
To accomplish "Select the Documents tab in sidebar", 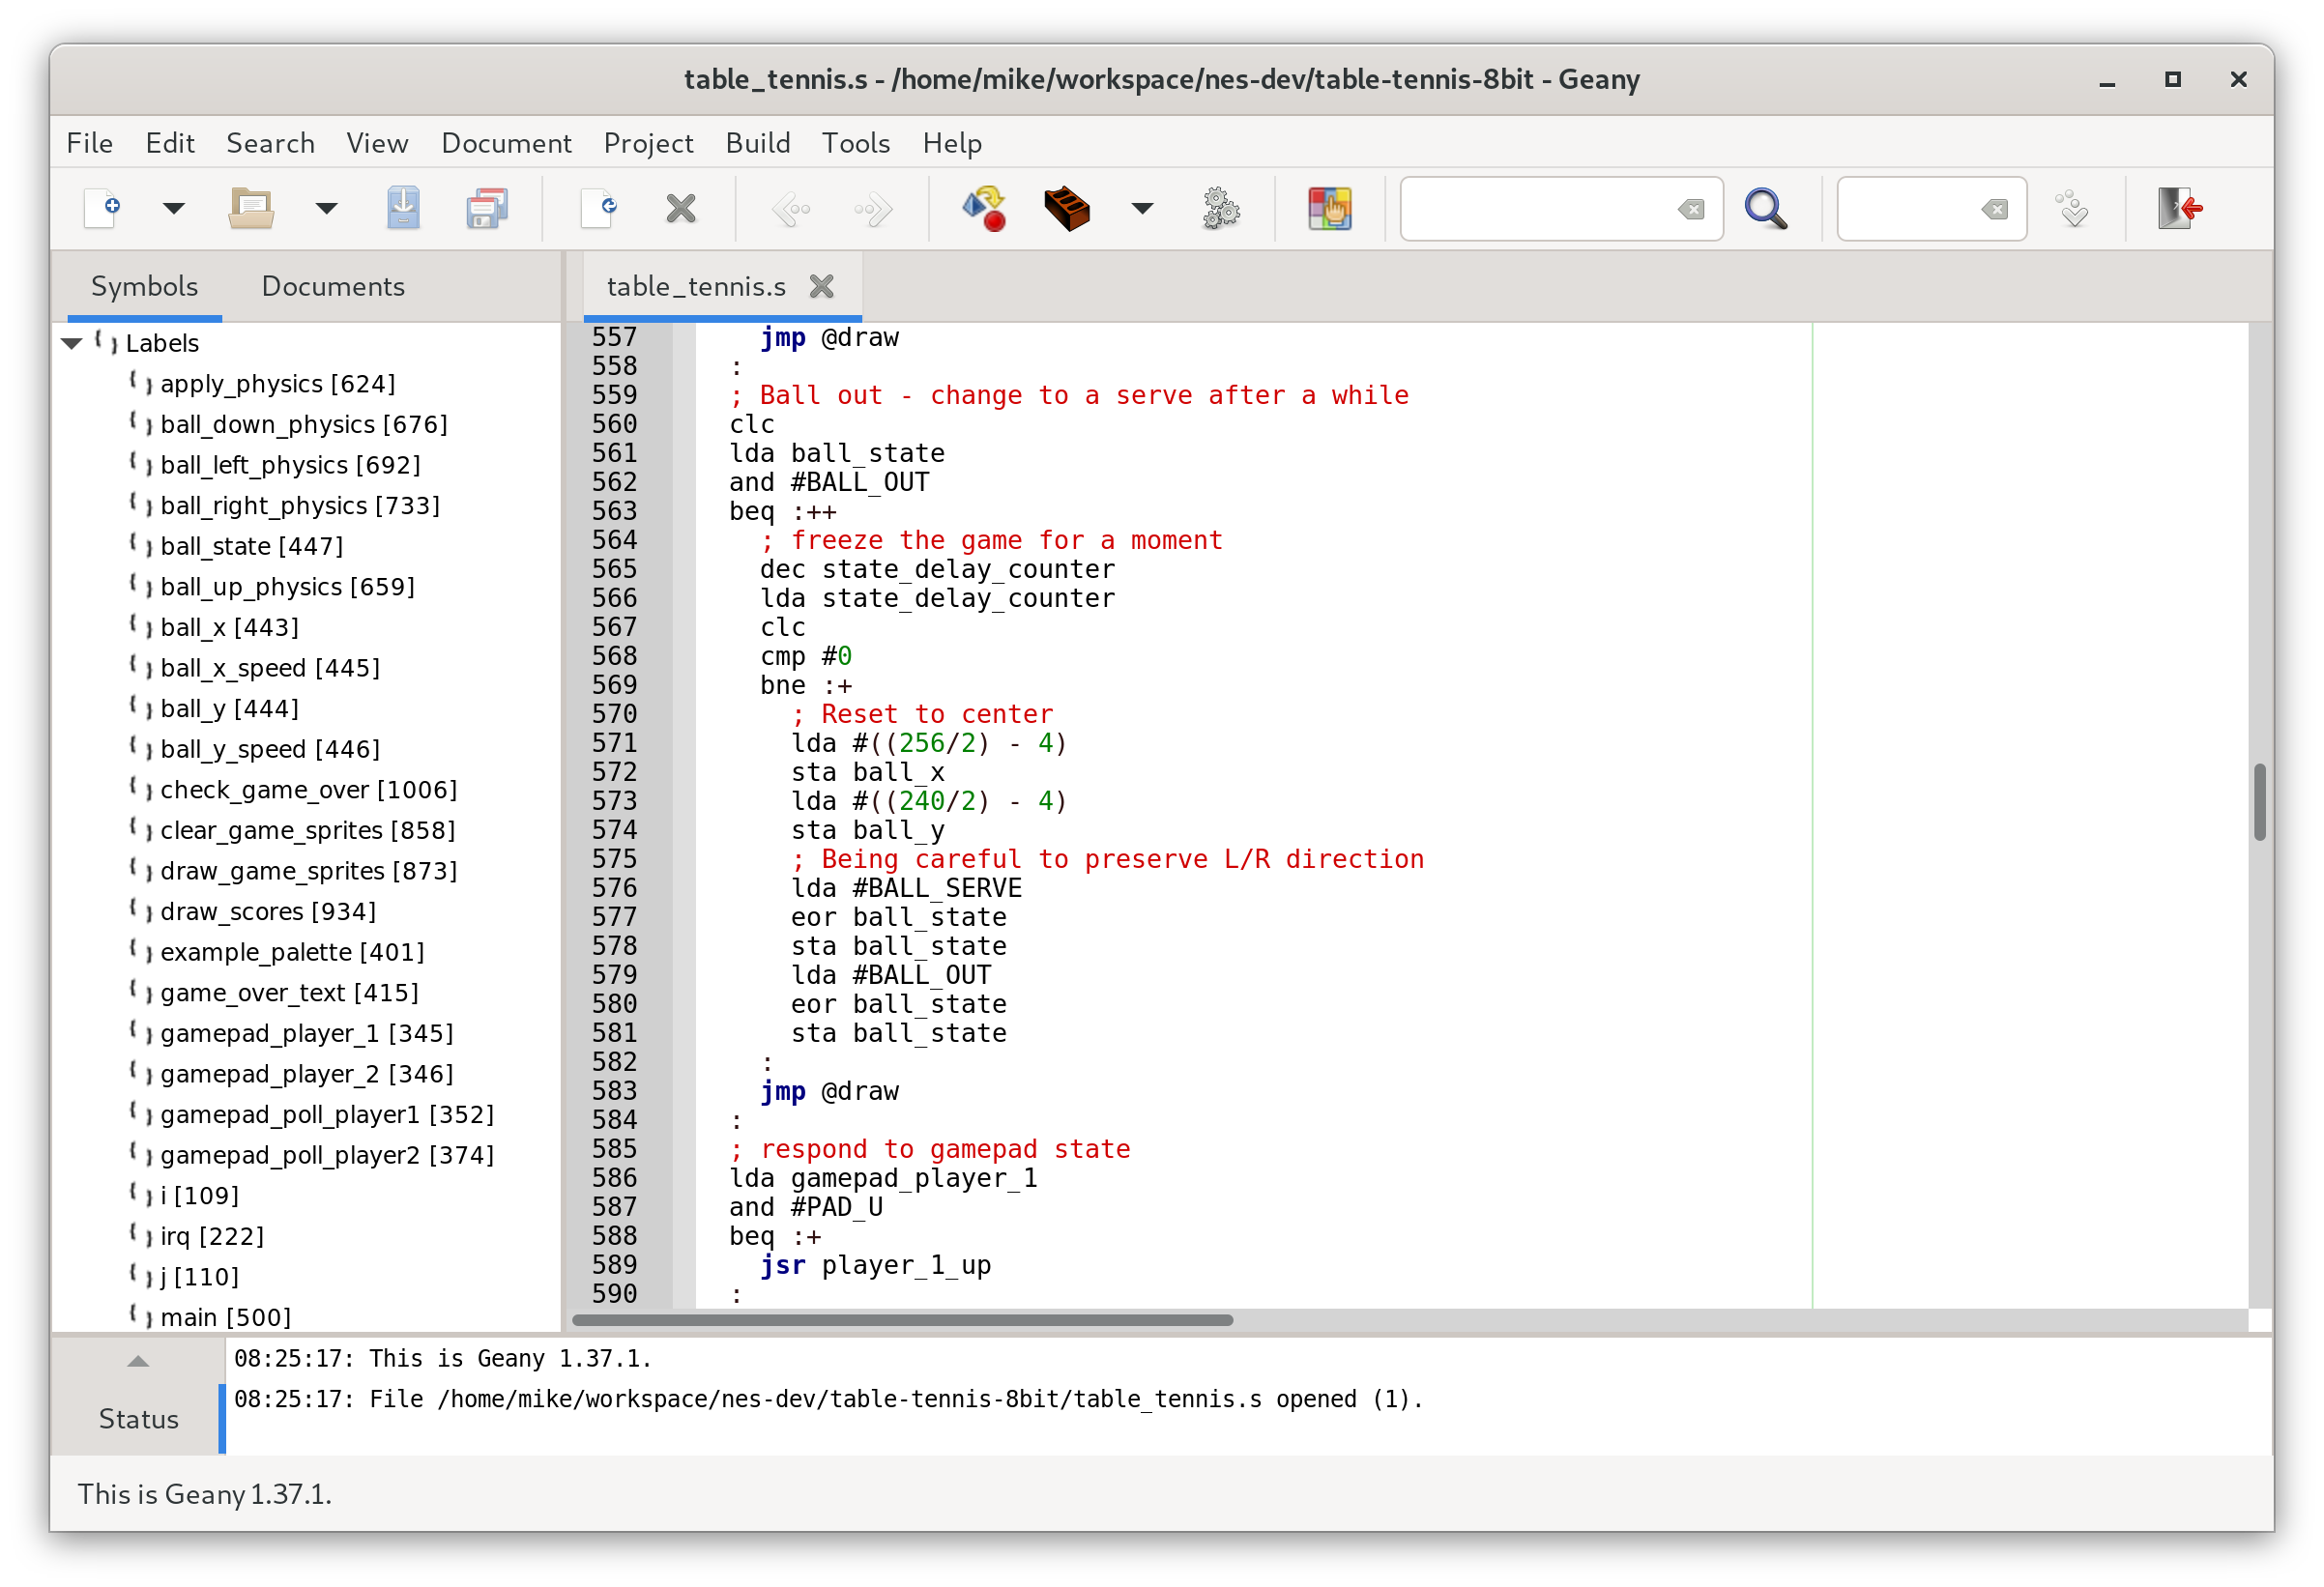I will 334,284.
